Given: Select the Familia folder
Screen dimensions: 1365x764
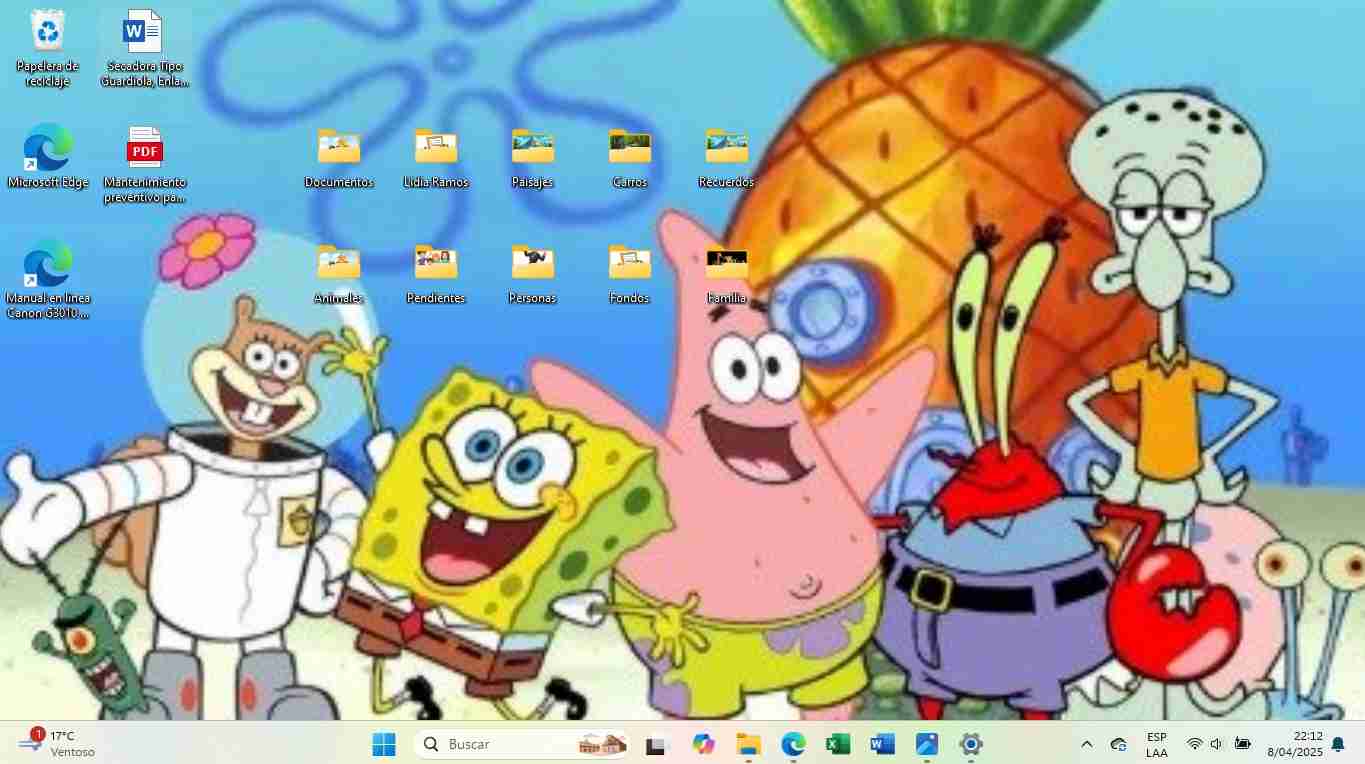Looking at the screenshot, I should tap(727, 274).
